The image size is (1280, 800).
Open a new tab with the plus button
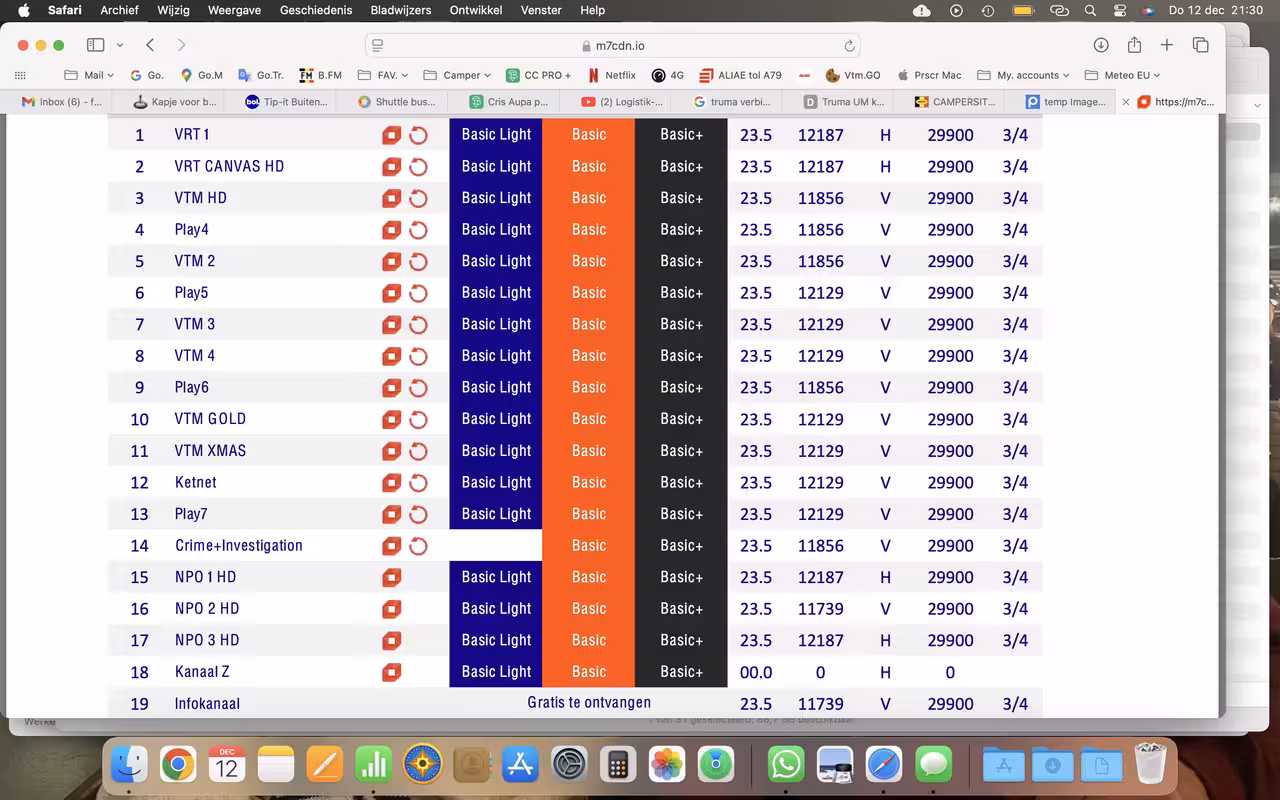coord(1167,45)
